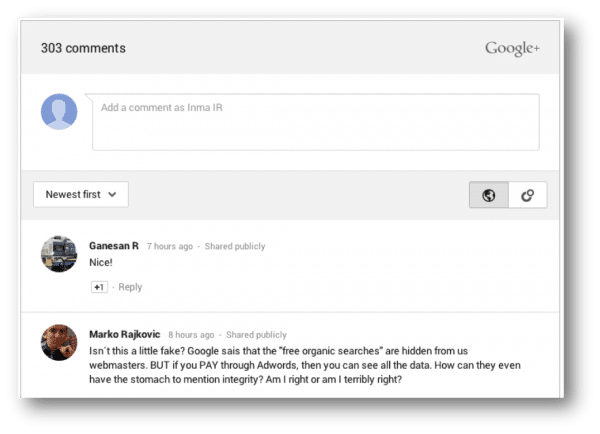Switch to circles-only comments icon
The width and height of the screenshot is (600, 434).
click(528, 195)
